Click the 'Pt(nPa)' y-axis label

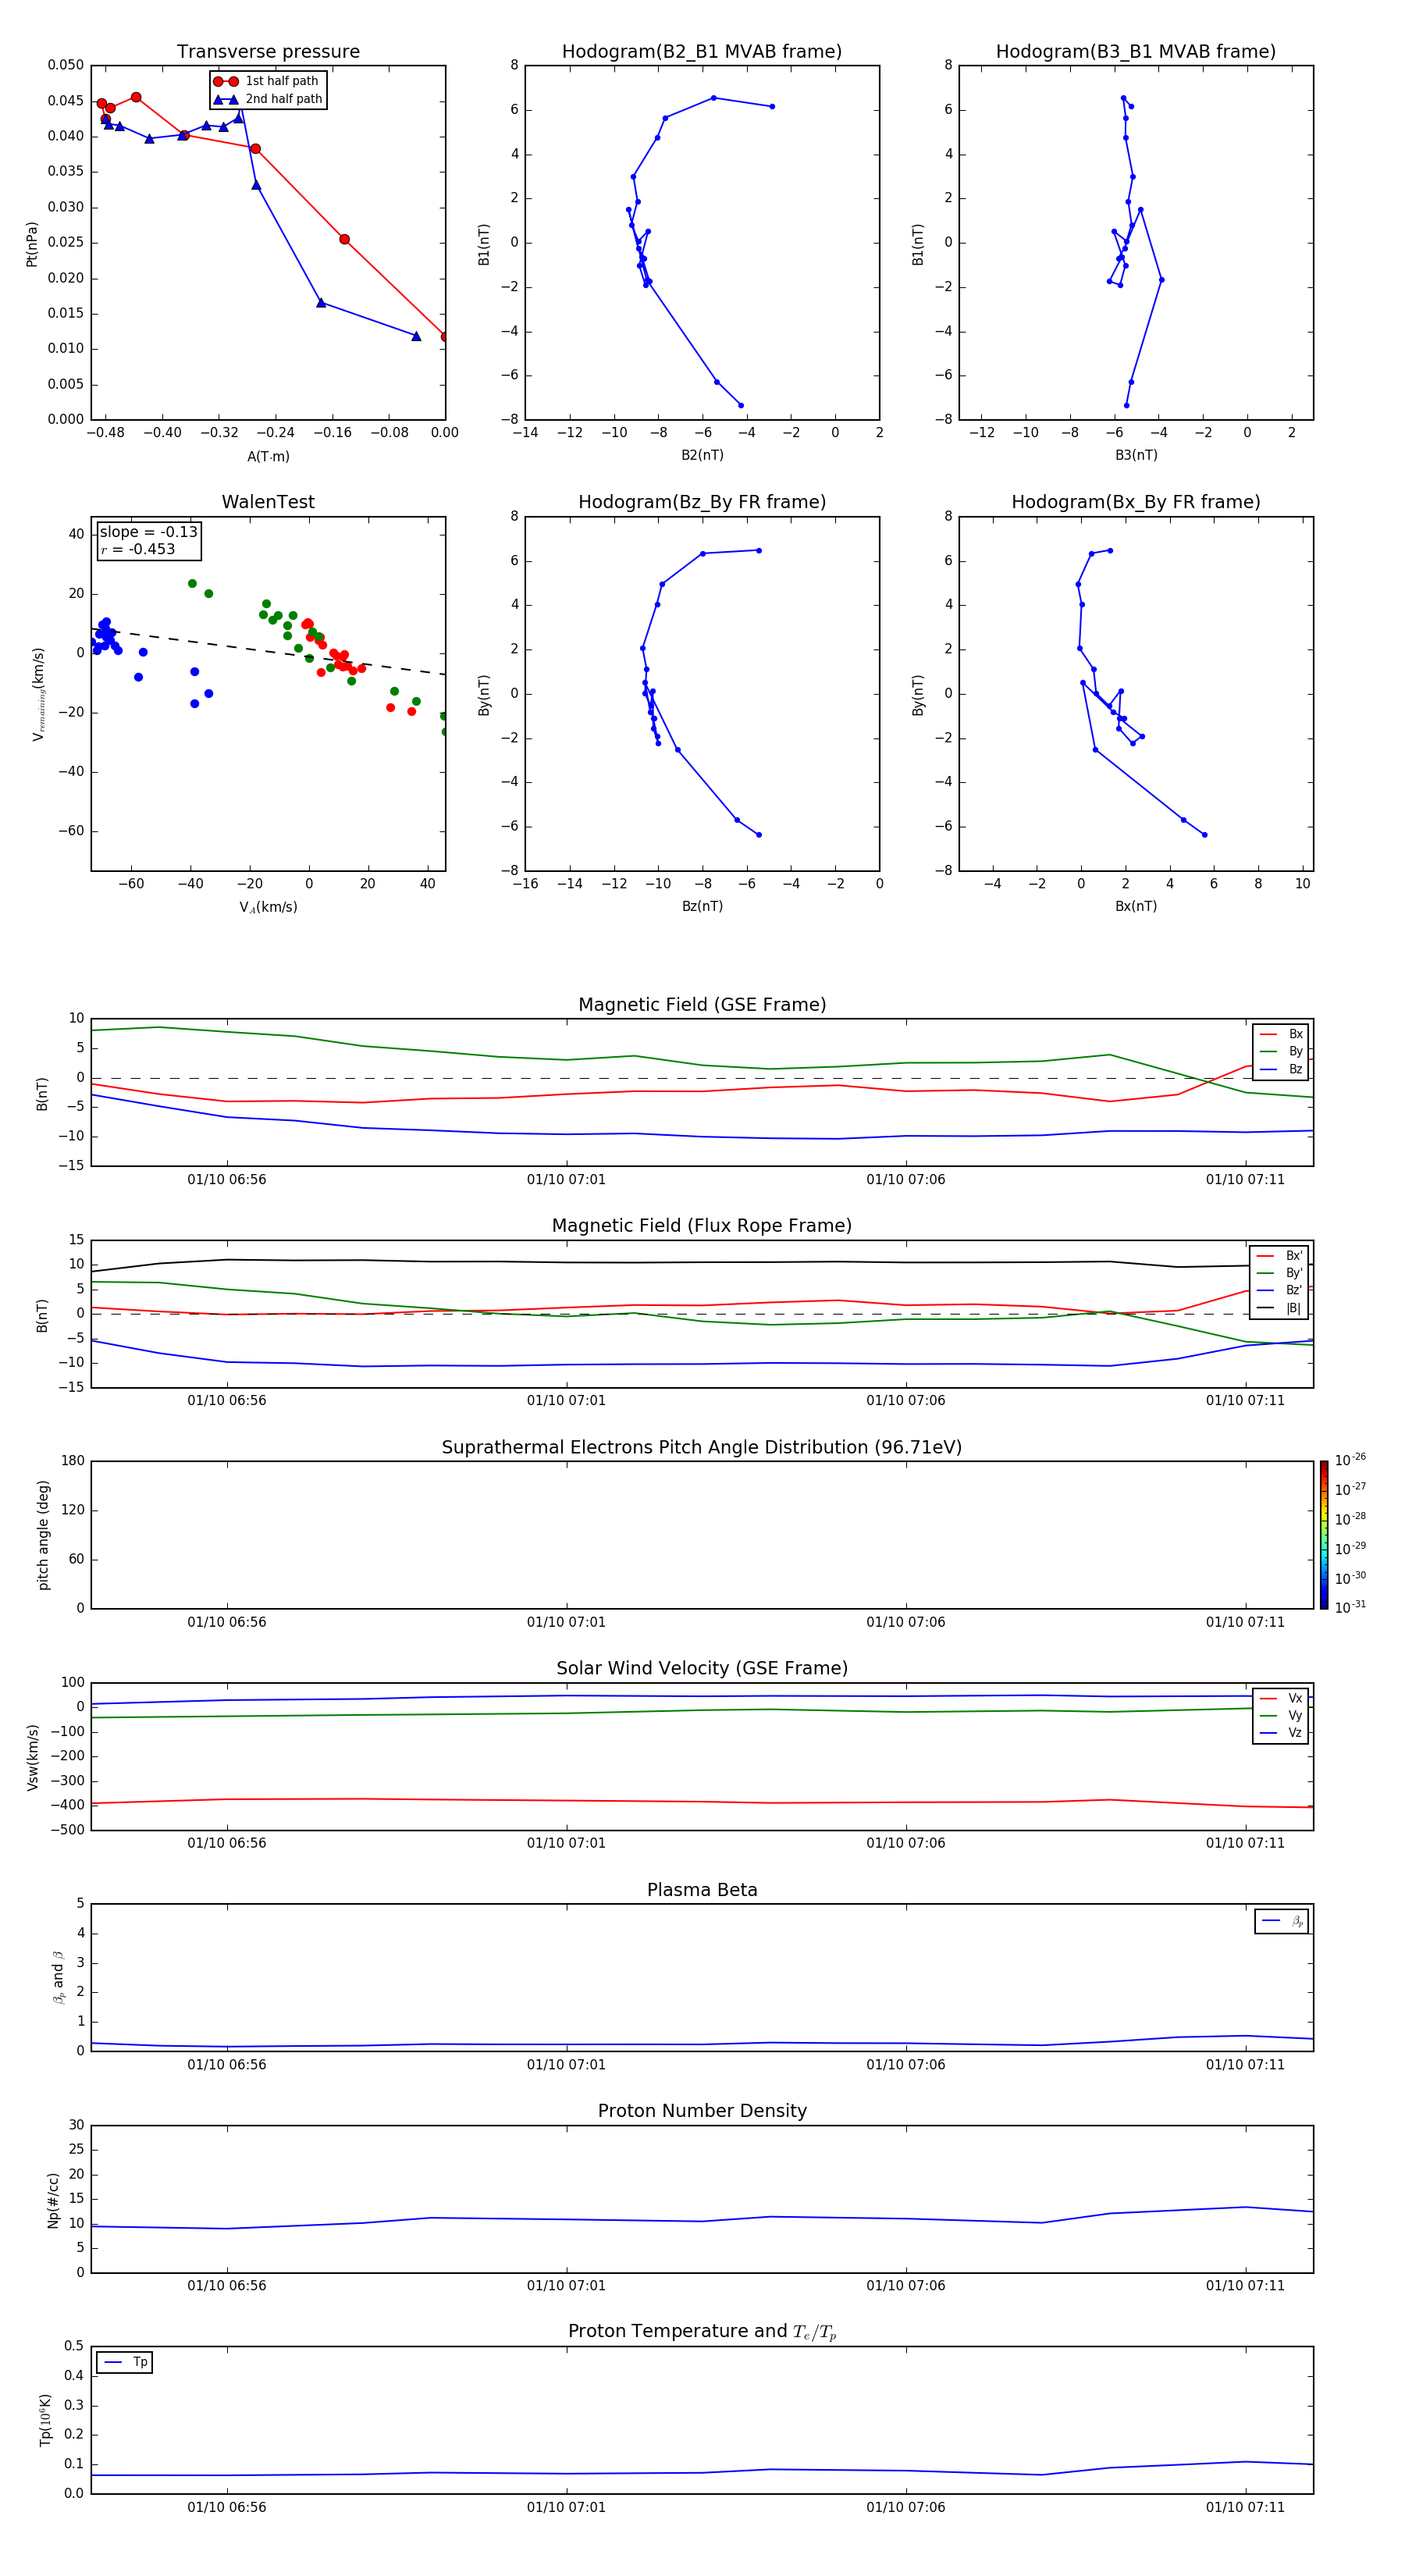click(x=32, y=244)
